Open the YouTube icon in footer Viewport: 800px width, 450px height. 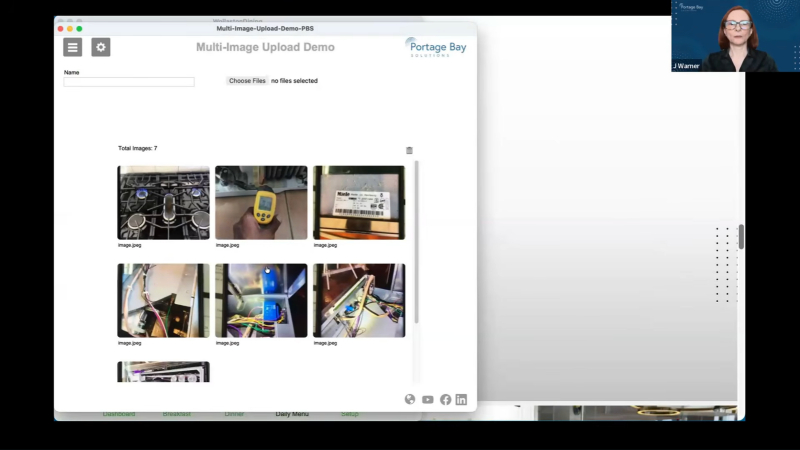pos(428,399)
